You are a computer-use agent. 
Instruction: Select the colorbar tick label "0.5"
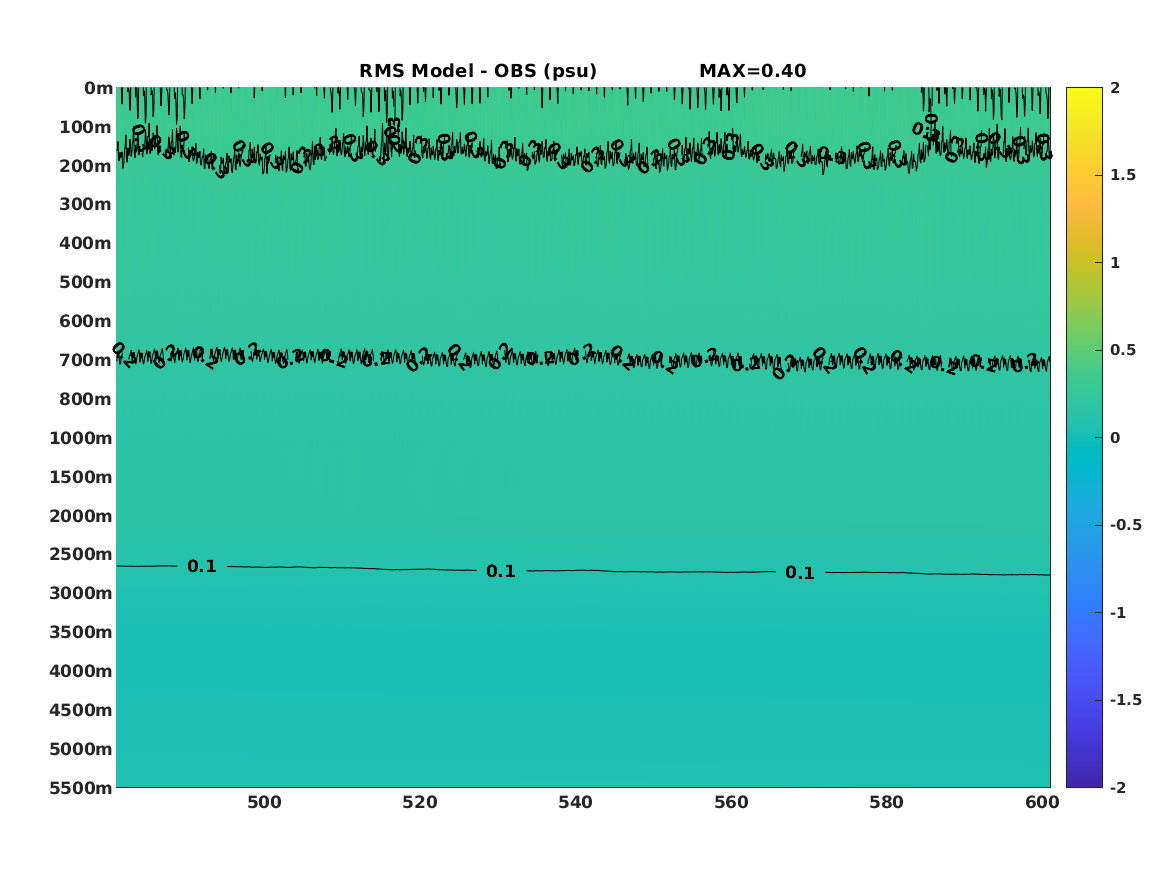[1123, 350]
